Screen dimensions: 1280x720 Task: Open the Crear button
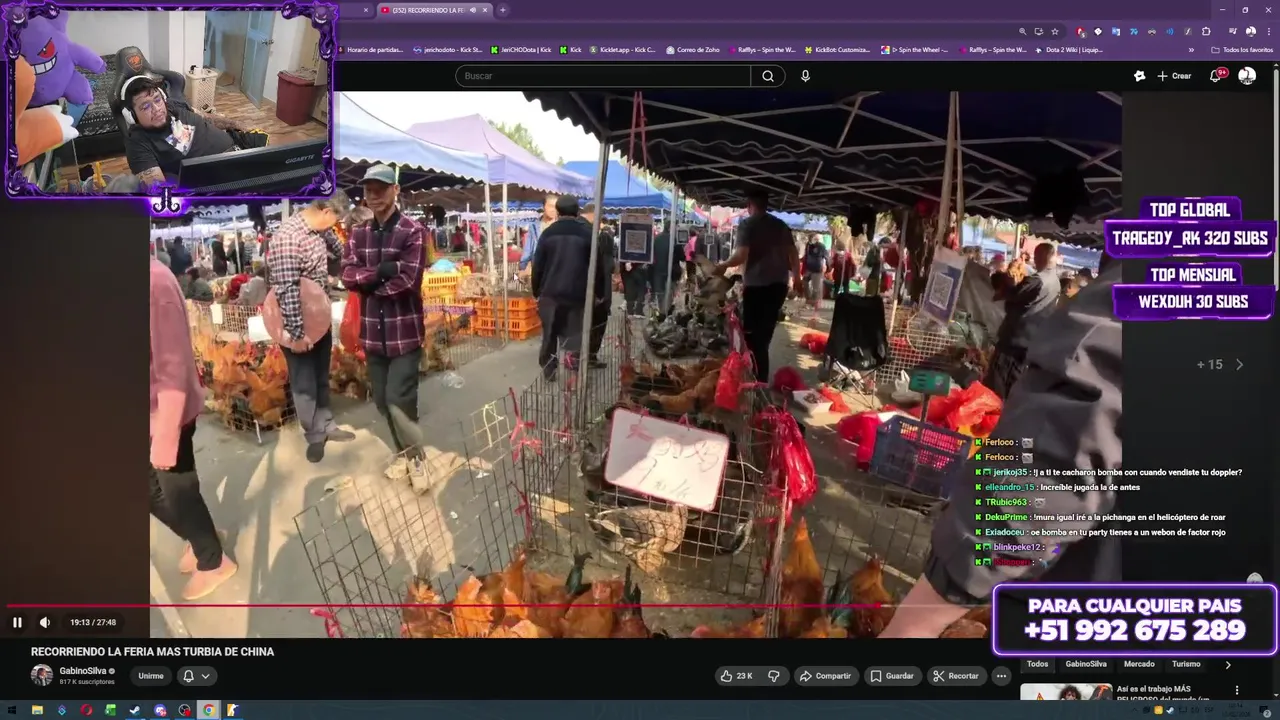pyautogui.click(x=1174, y=76)
